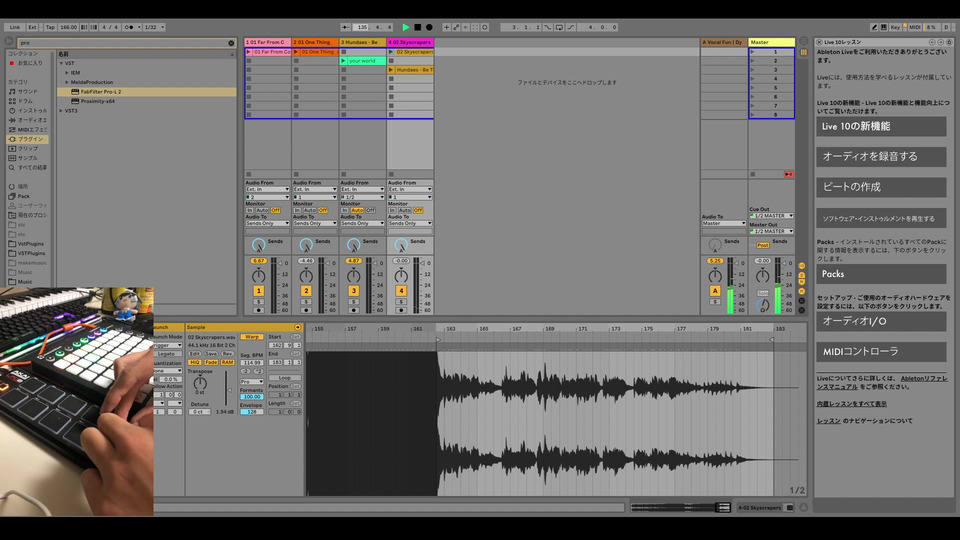Collapse the VST folder in browser
Image resolution: width=960 pixels, height=540 pixels.
tap(61, 63)
